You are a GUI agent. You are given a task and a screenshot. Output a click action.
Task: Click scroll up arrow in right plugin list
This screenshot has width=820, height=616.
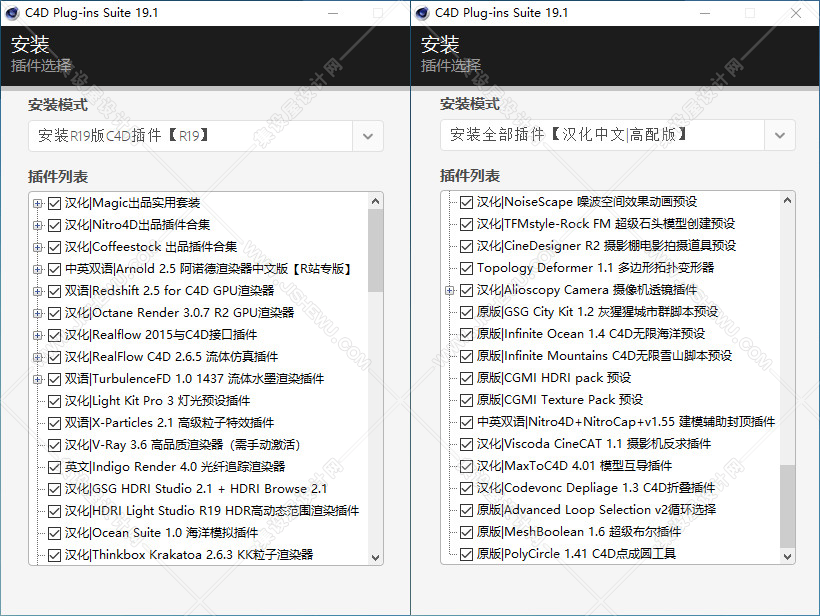point(787,200)
